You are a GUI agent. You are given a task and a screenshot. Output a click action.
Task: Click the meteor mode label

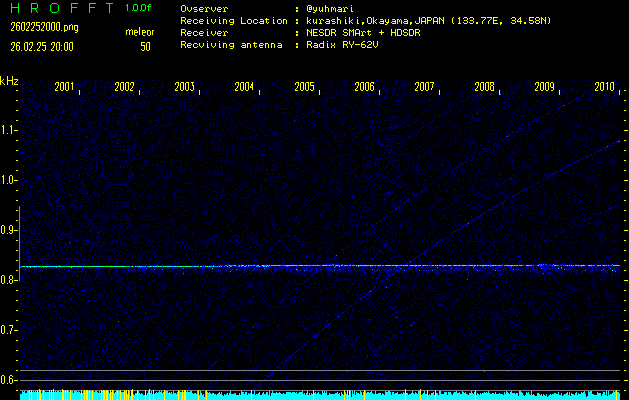click(139, 32)
